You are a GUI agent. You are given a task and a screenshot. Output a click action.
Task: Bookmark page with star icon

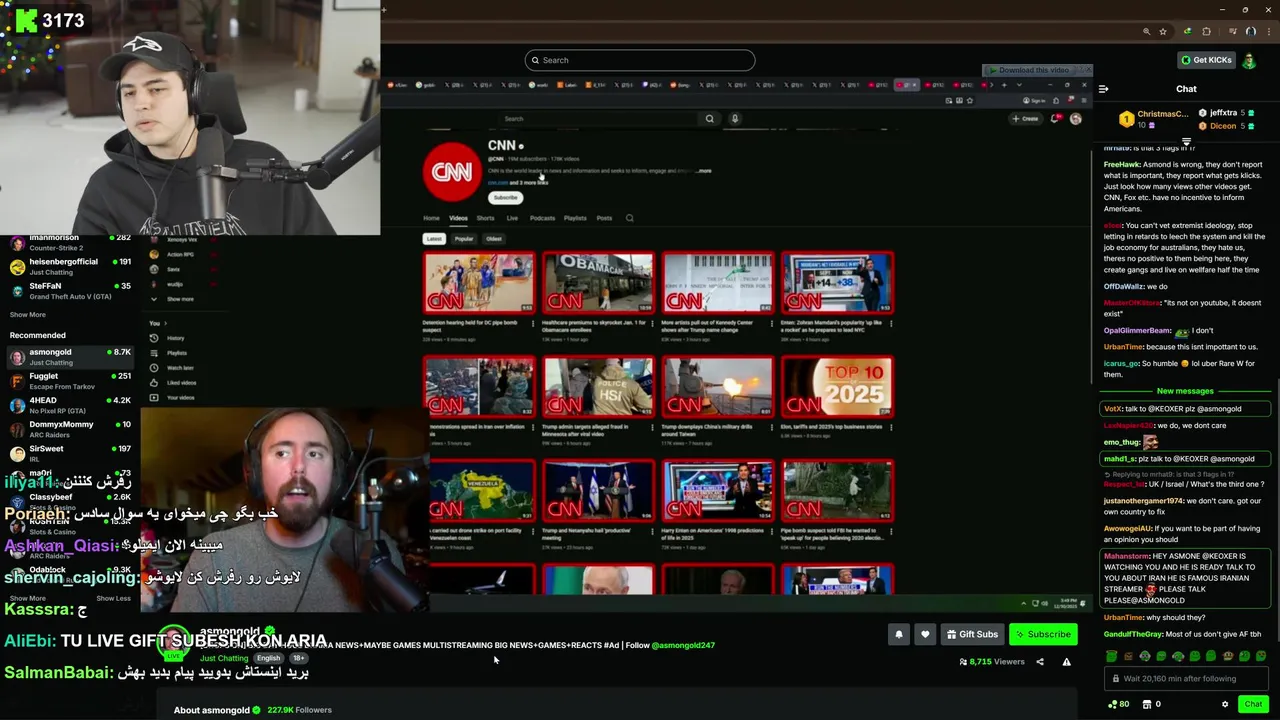tap(1163, 32)
